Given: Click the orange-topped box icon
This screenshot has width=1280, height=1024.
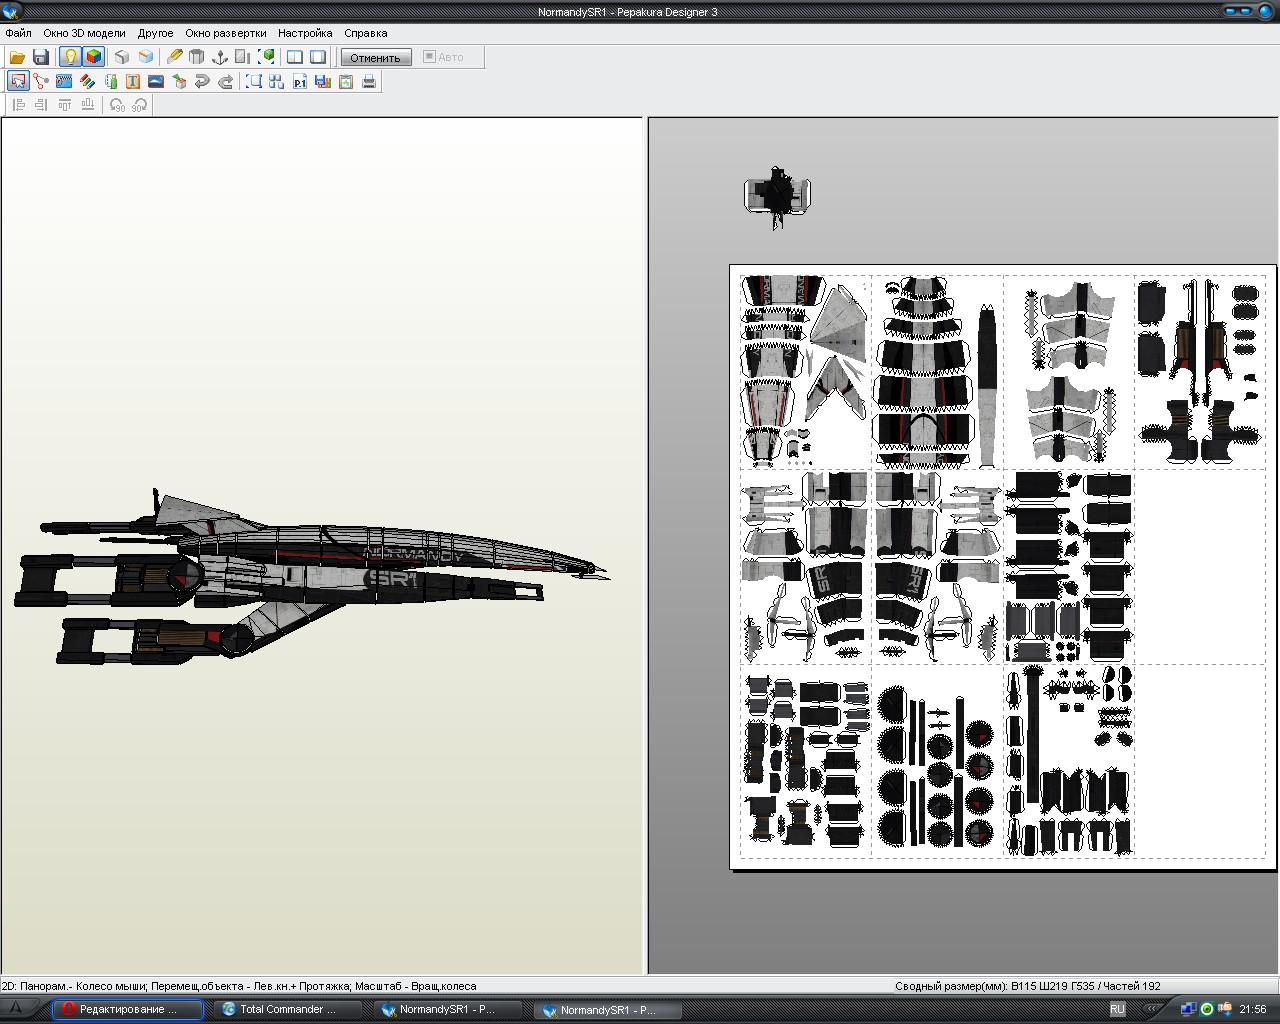Looking at the screenshot, I should click(x=146, y=57).
